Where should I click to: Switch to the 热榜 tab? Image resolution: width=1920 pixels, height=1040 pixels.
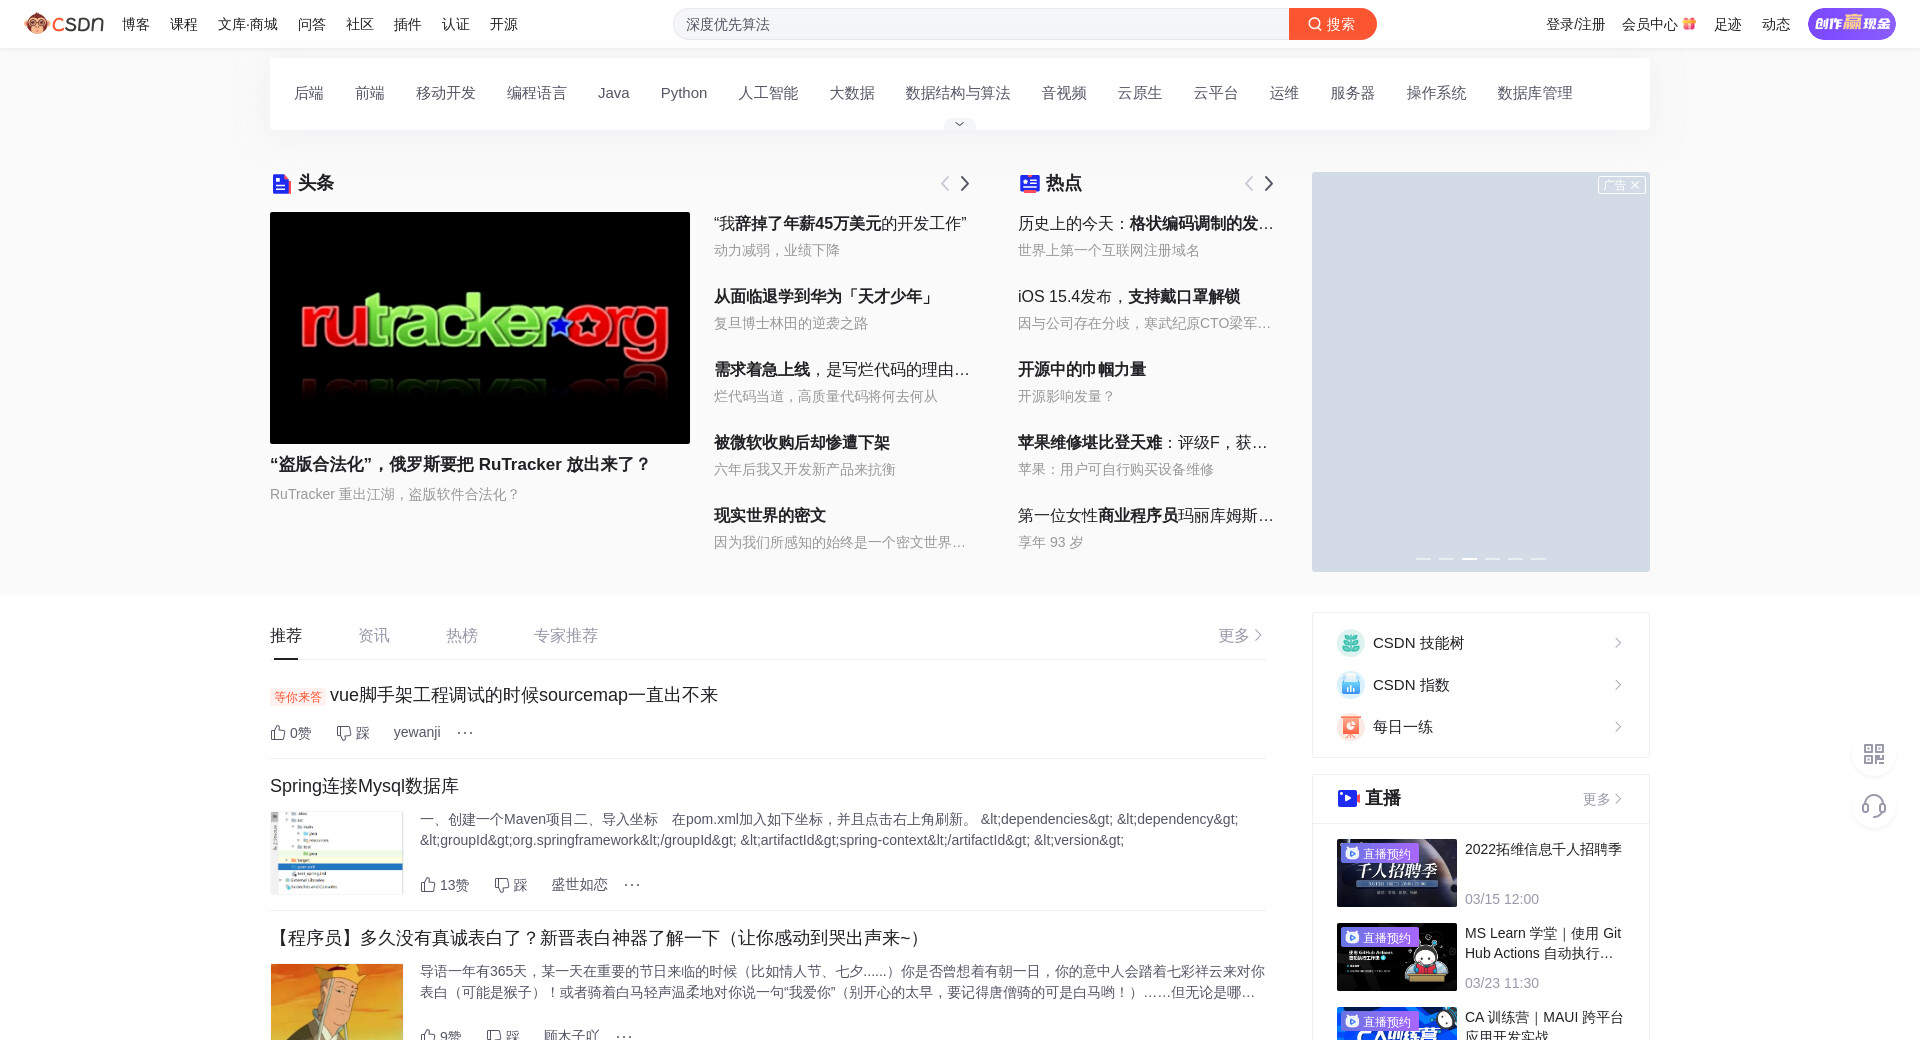[462, 636]
